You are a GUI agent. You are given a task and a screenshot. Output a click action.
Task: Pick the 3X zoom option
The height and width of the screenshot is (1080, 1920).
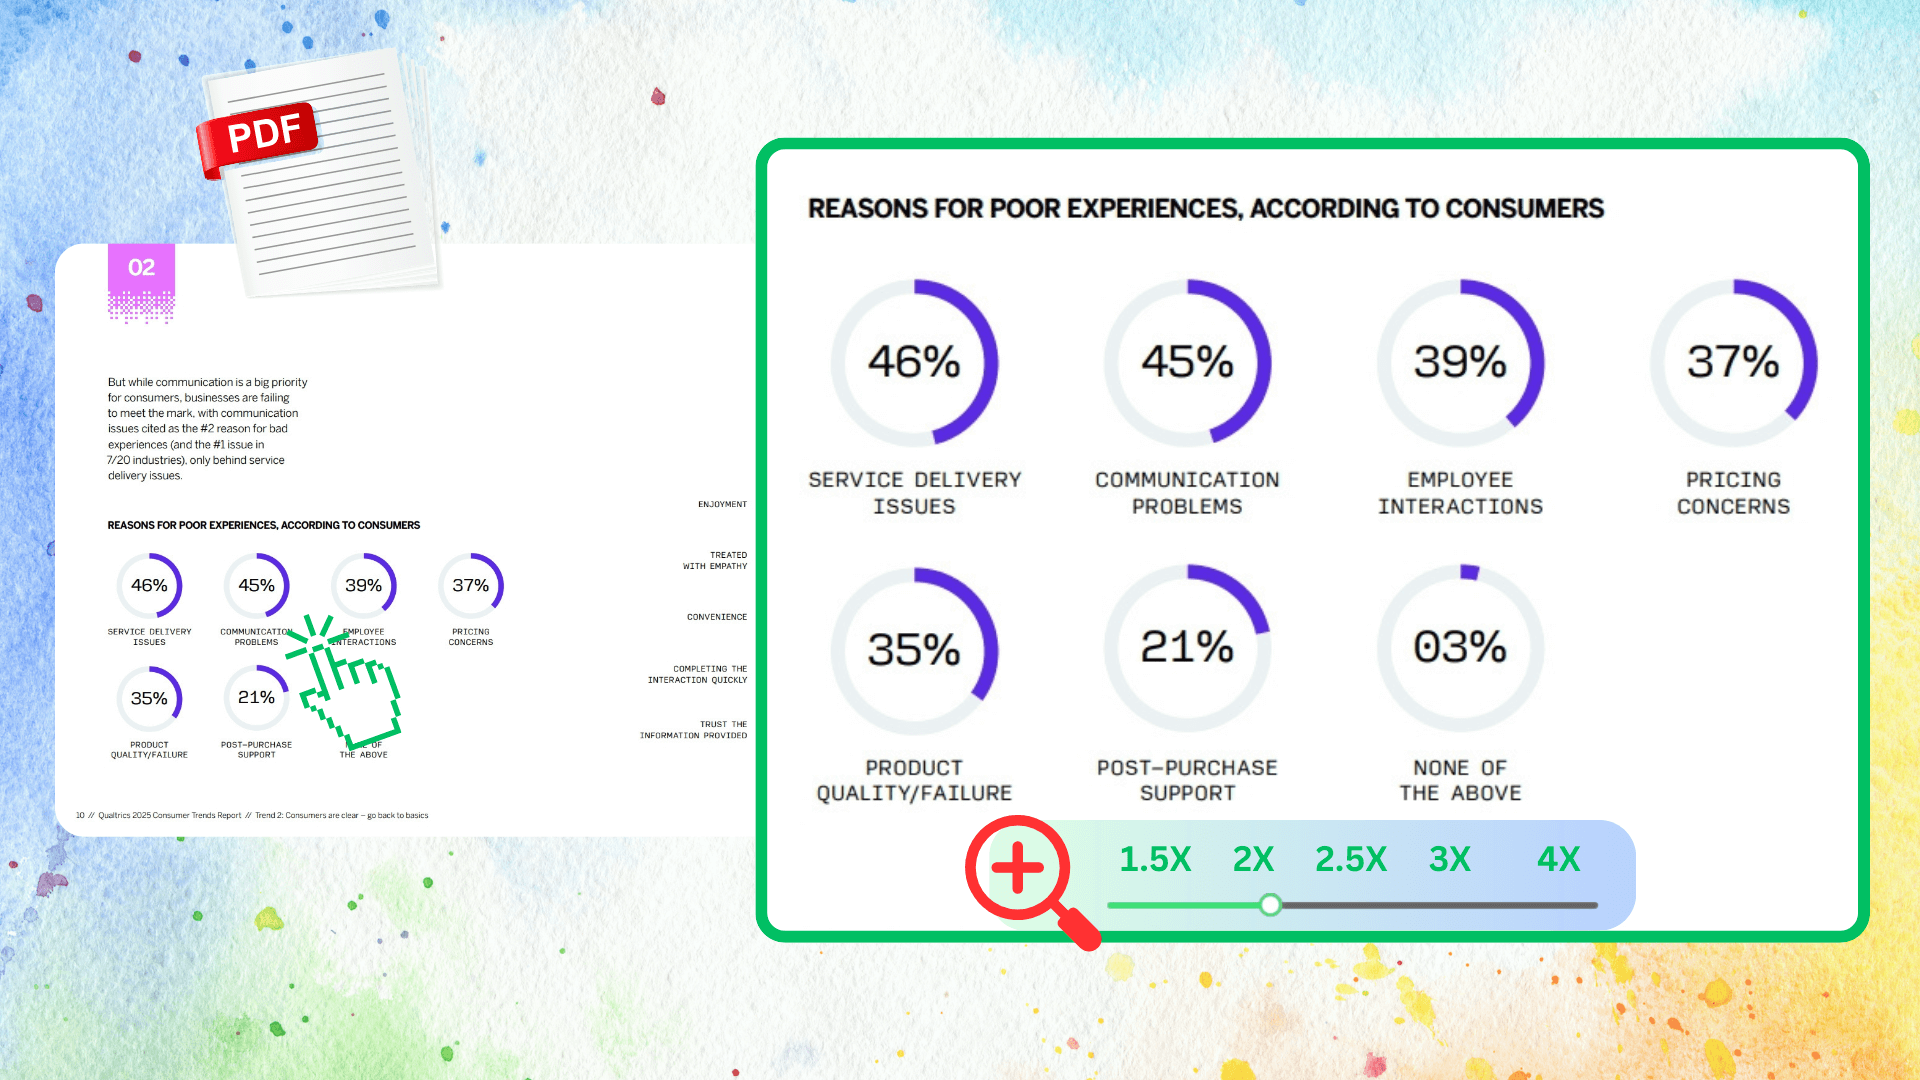pos(1449,859)
